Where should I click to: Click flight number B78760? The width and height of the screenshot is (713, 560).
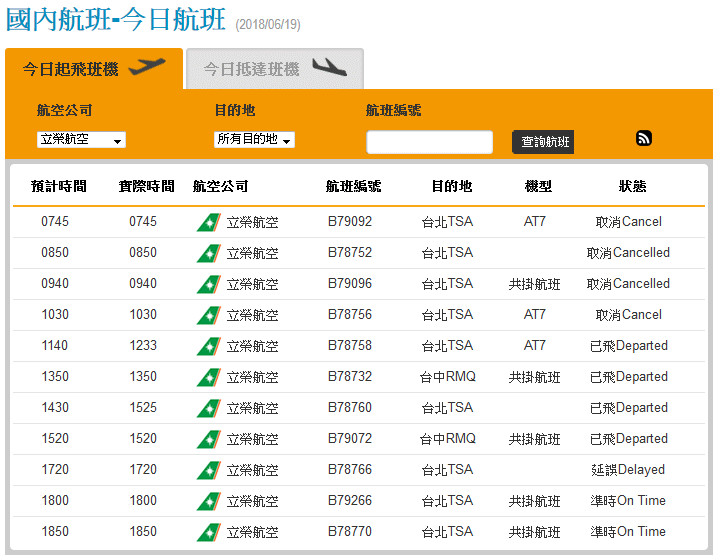[x=350, y=407]
